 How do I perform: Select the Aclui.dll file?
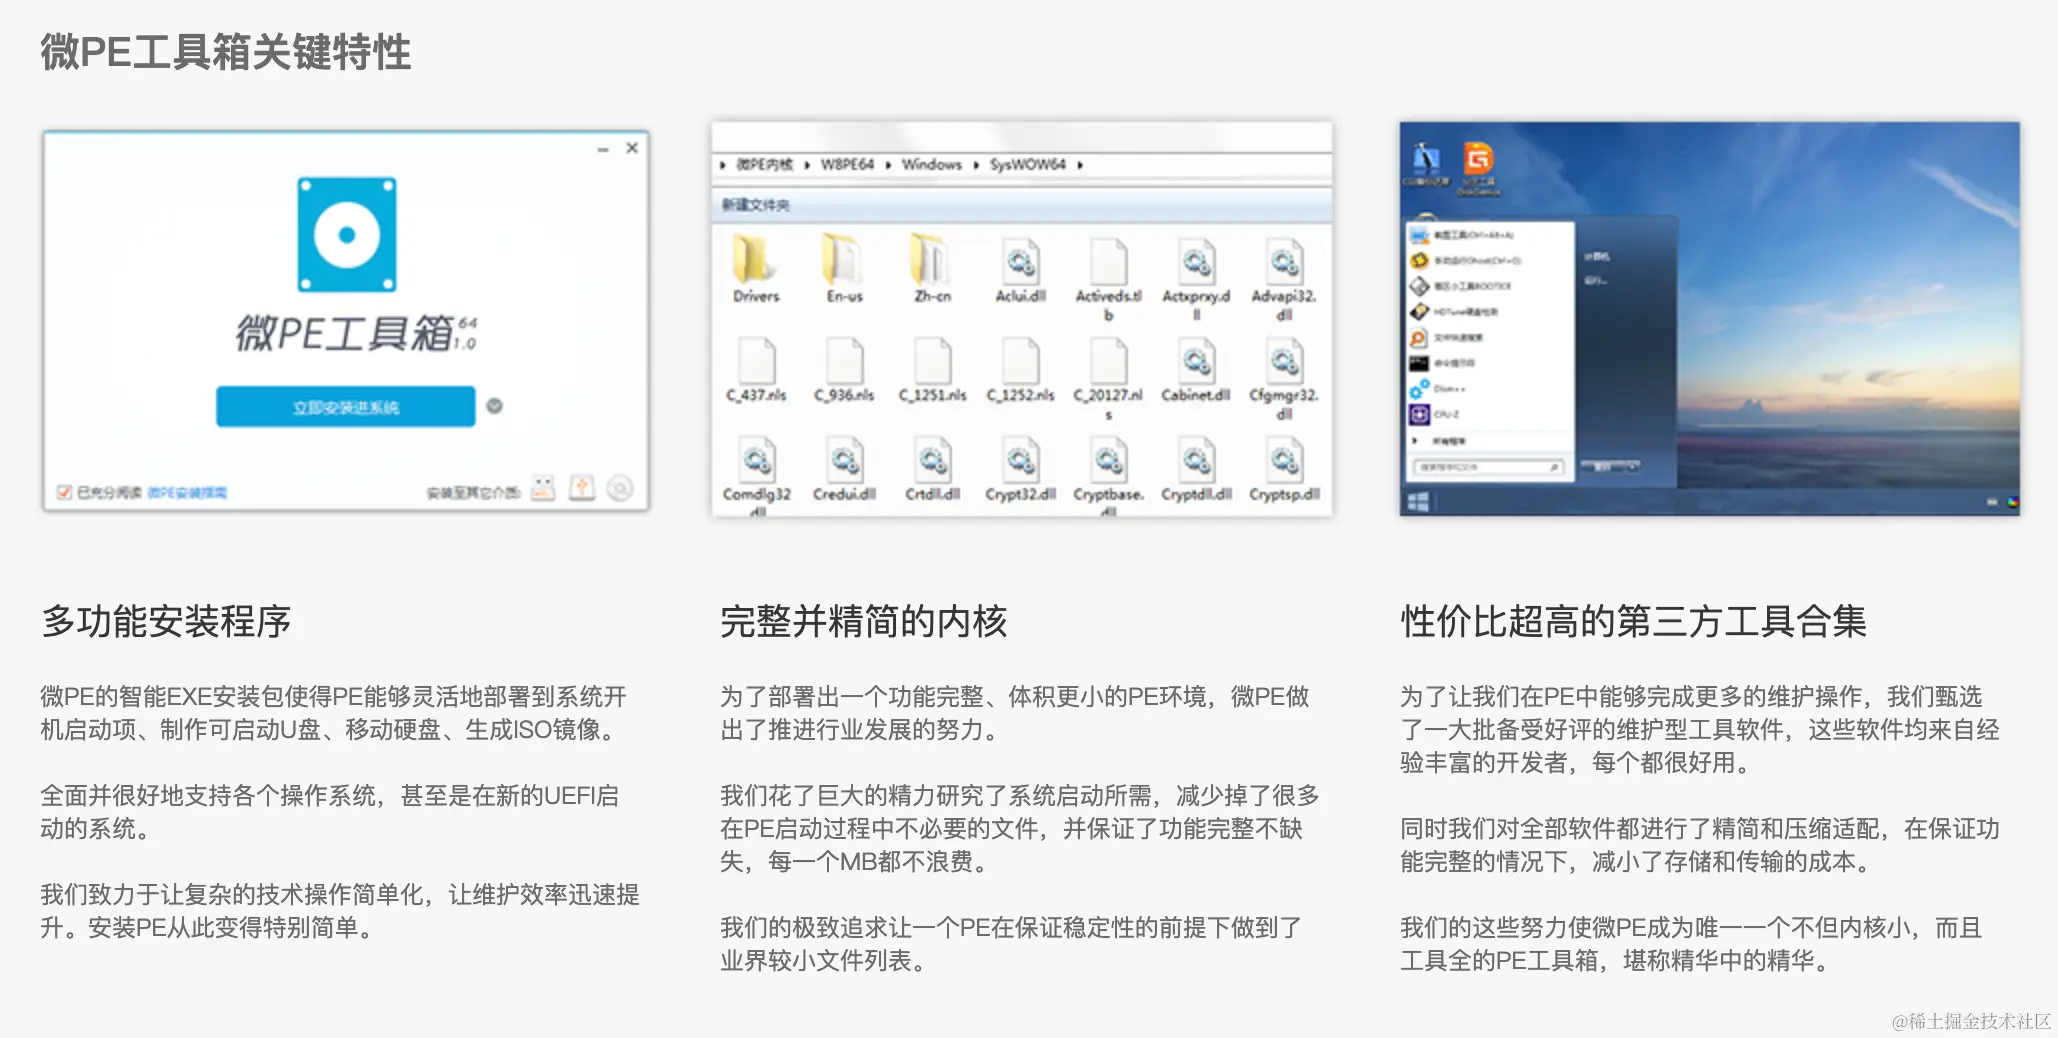click(x=1020, y=270)
